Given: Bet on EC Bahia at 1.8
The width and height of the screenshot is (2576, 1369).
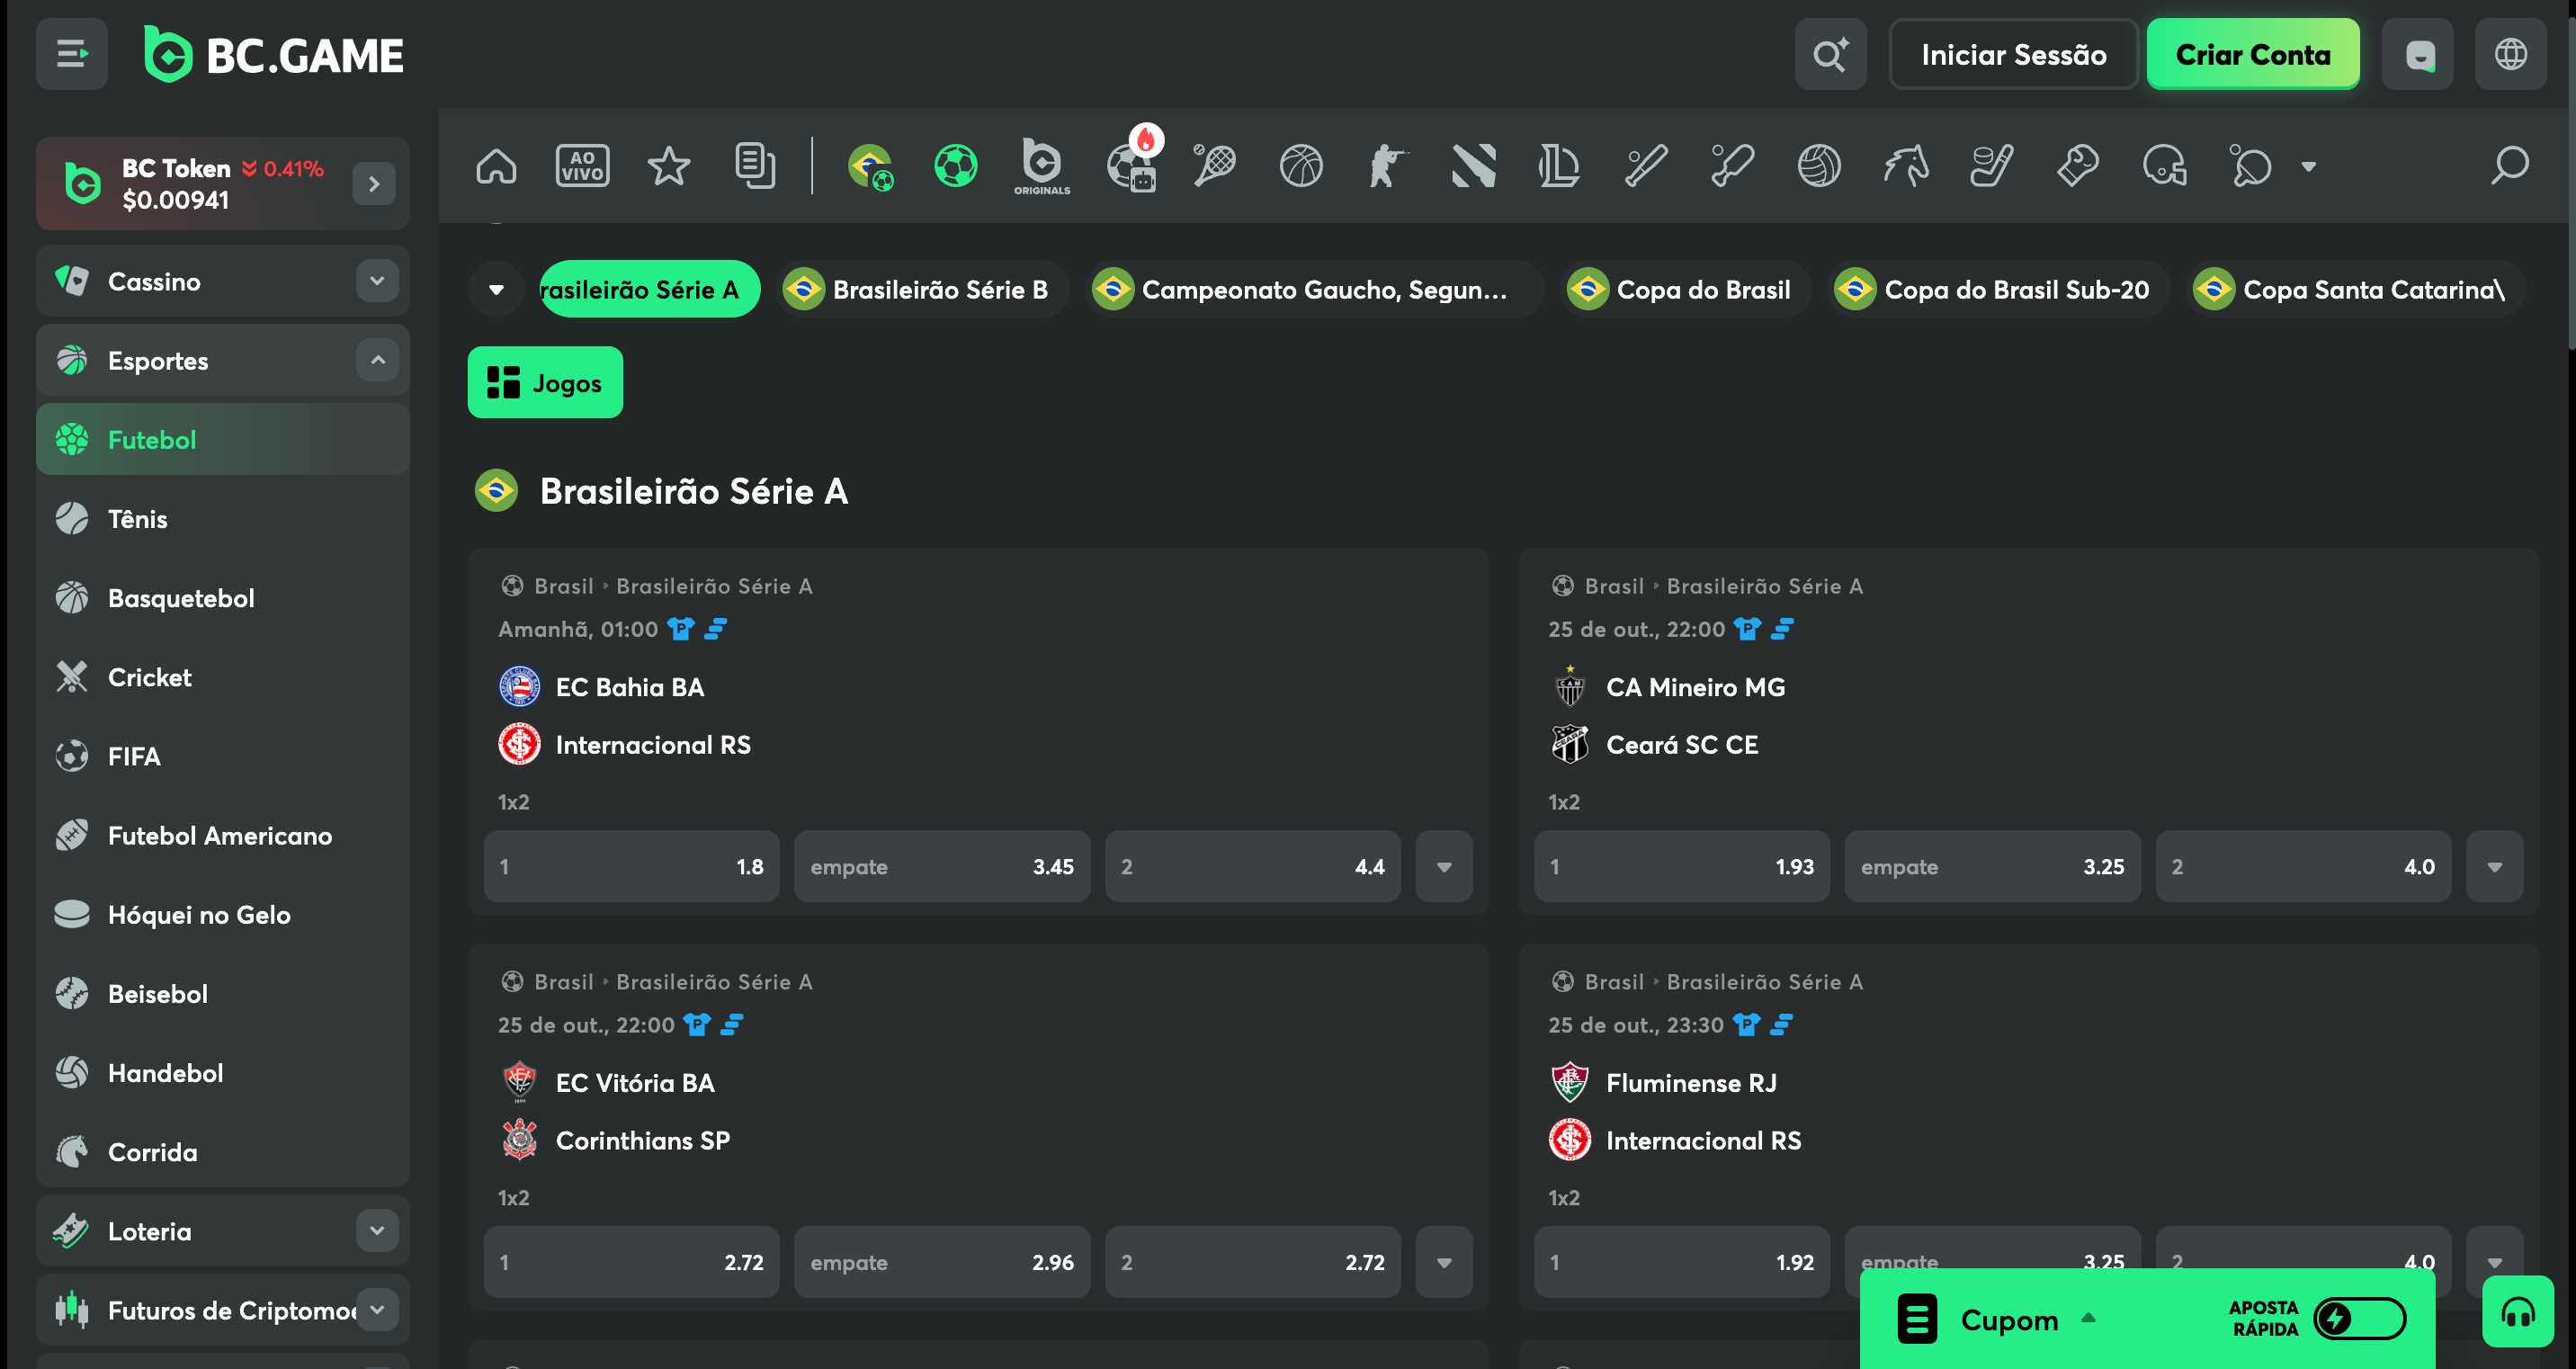Looking at the screenshot, I should click(x=631, y=867).
